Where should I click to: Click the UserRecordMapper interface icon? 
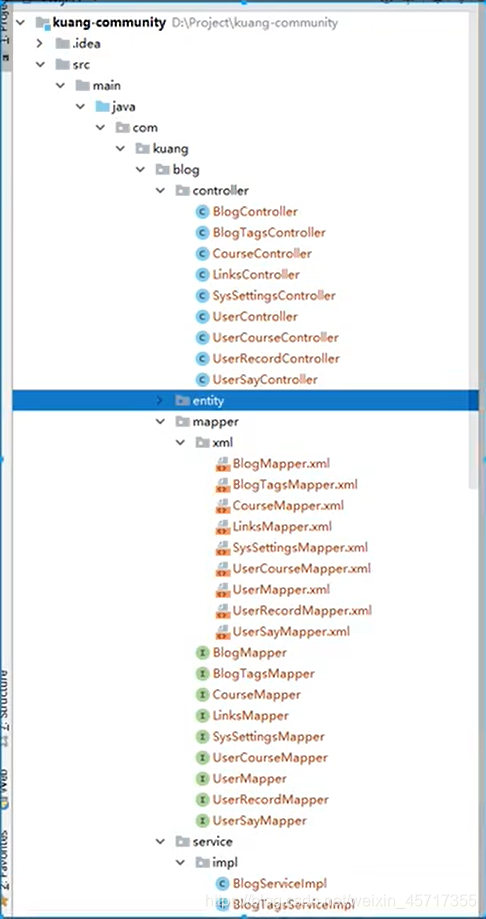click(x=202, y=799)
